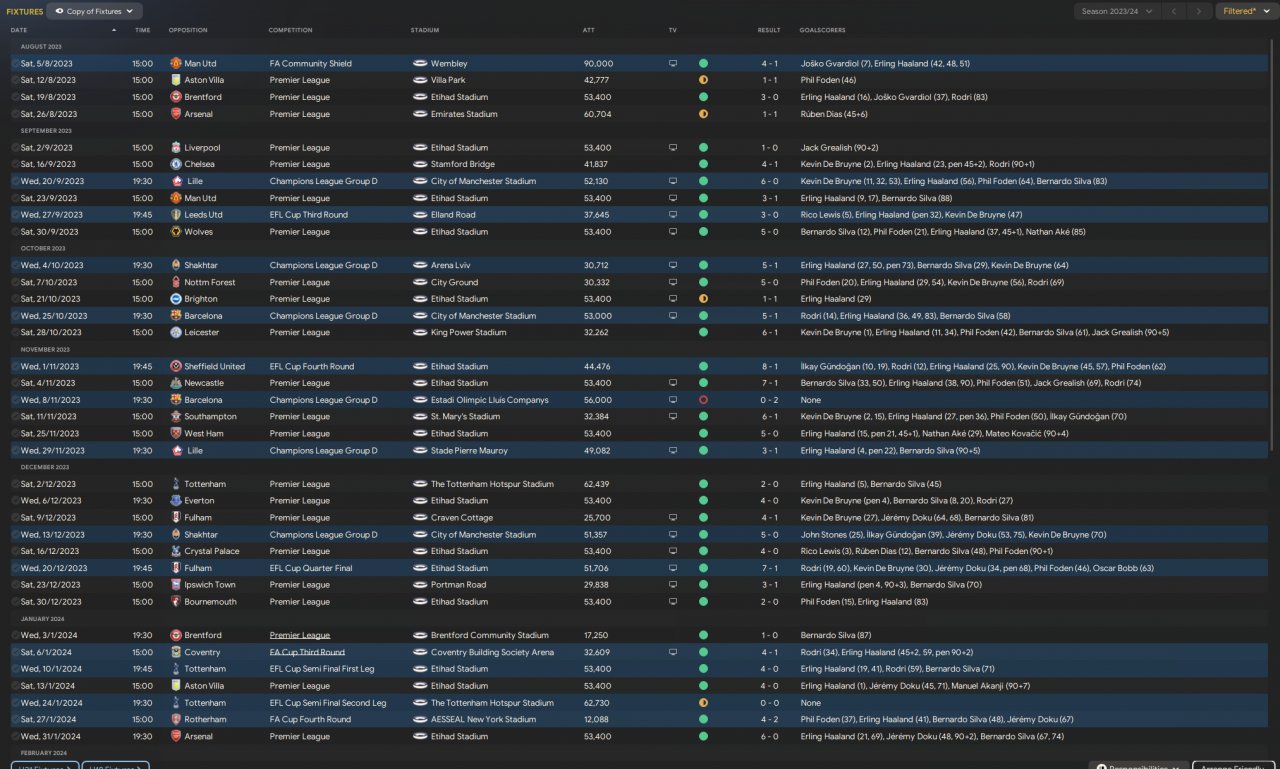
Task: Click the Man Utd badge in Community Shield row
Action: click(176, 63)
